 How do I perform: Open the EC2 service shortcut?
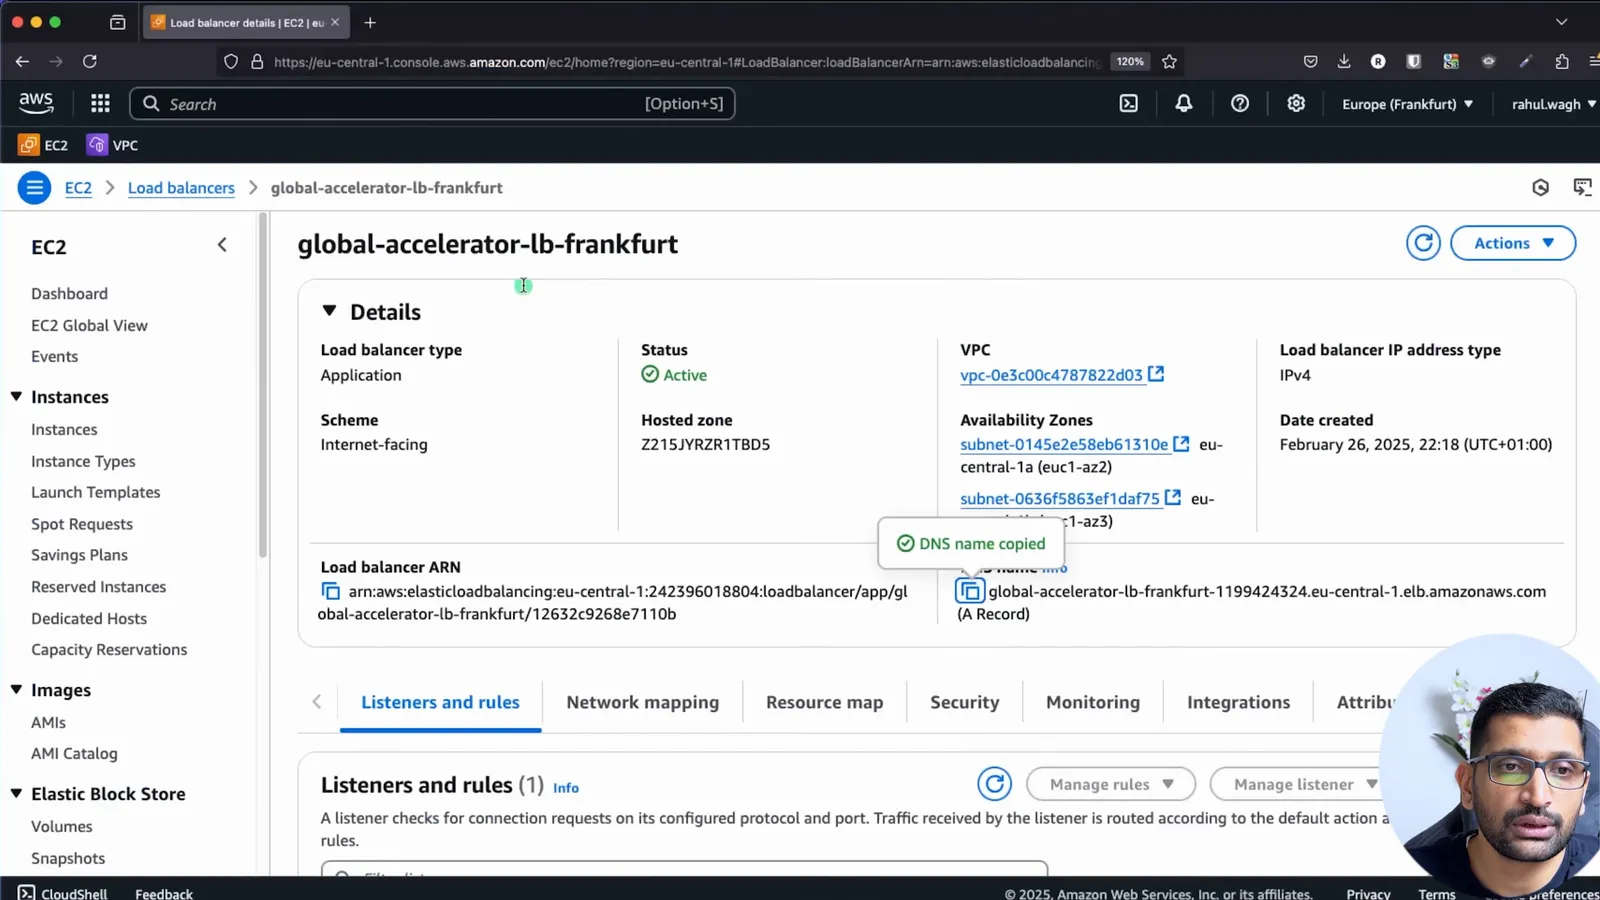[x=44, y=145]
